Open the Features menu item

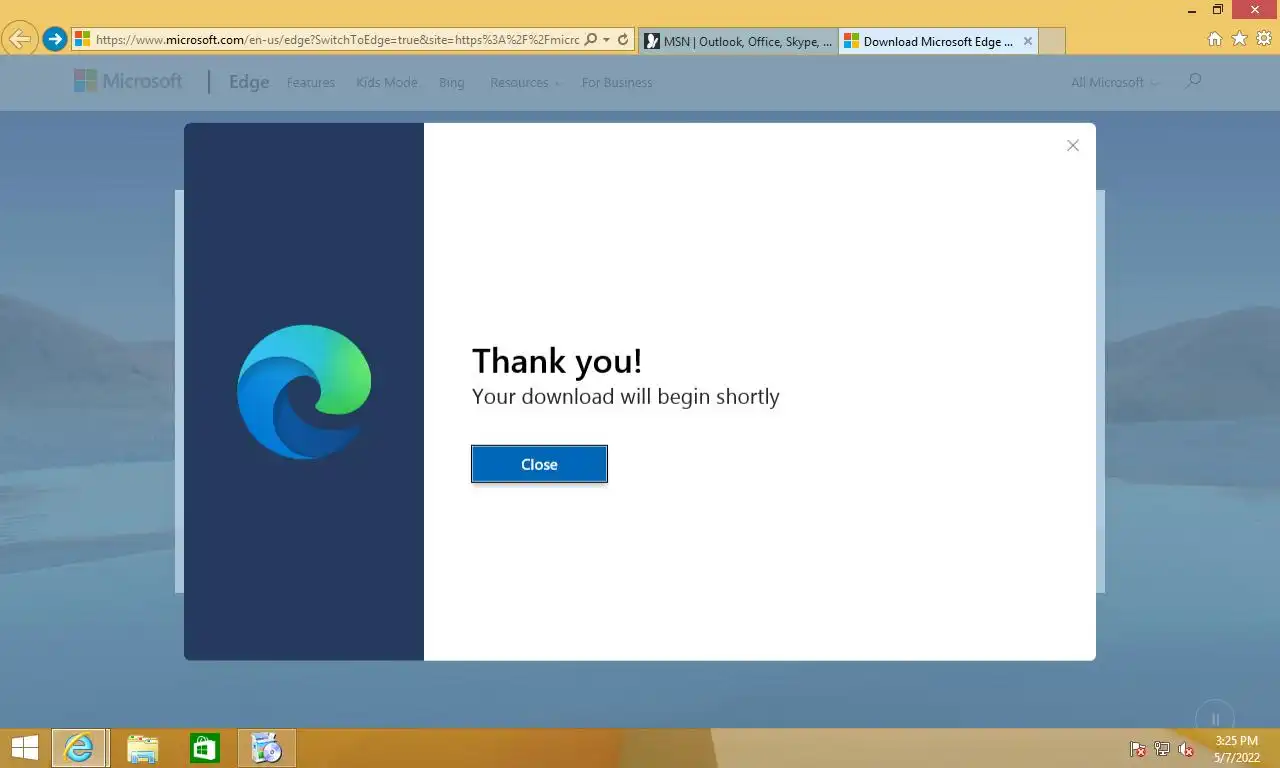tap(311, 82)
